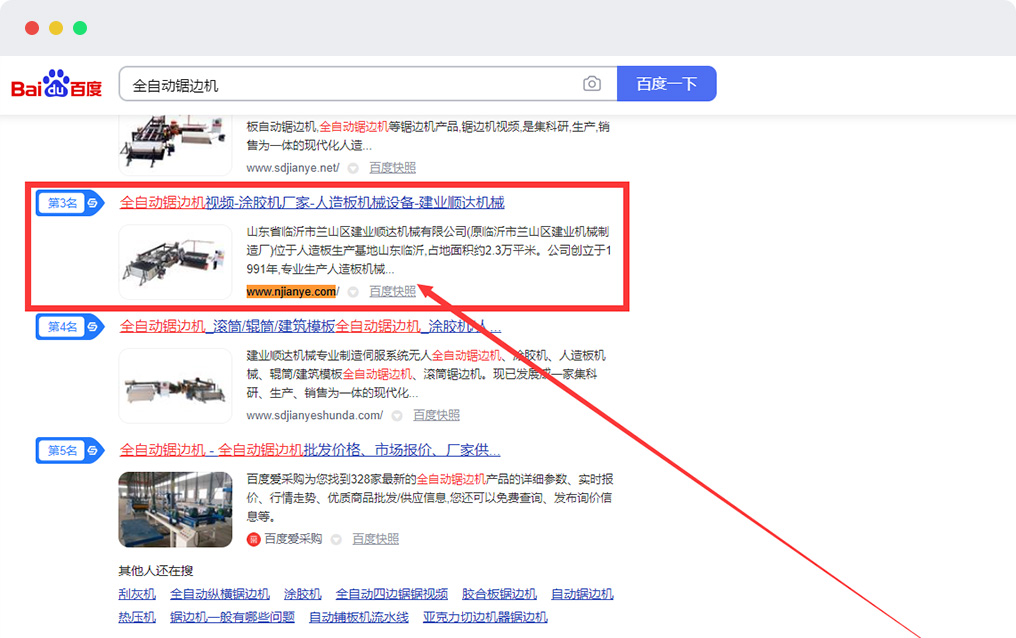This screenshot has height=638, width=1016.
Task: Open 百度快照 for www.njianye.com
Action: (393, 291)
